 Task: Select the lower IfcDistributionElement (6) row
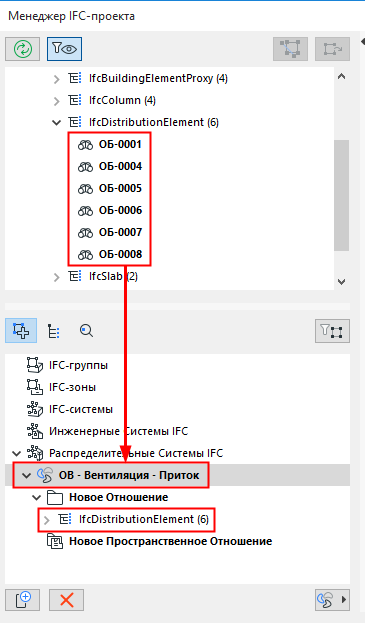click(x=143, y=519)
